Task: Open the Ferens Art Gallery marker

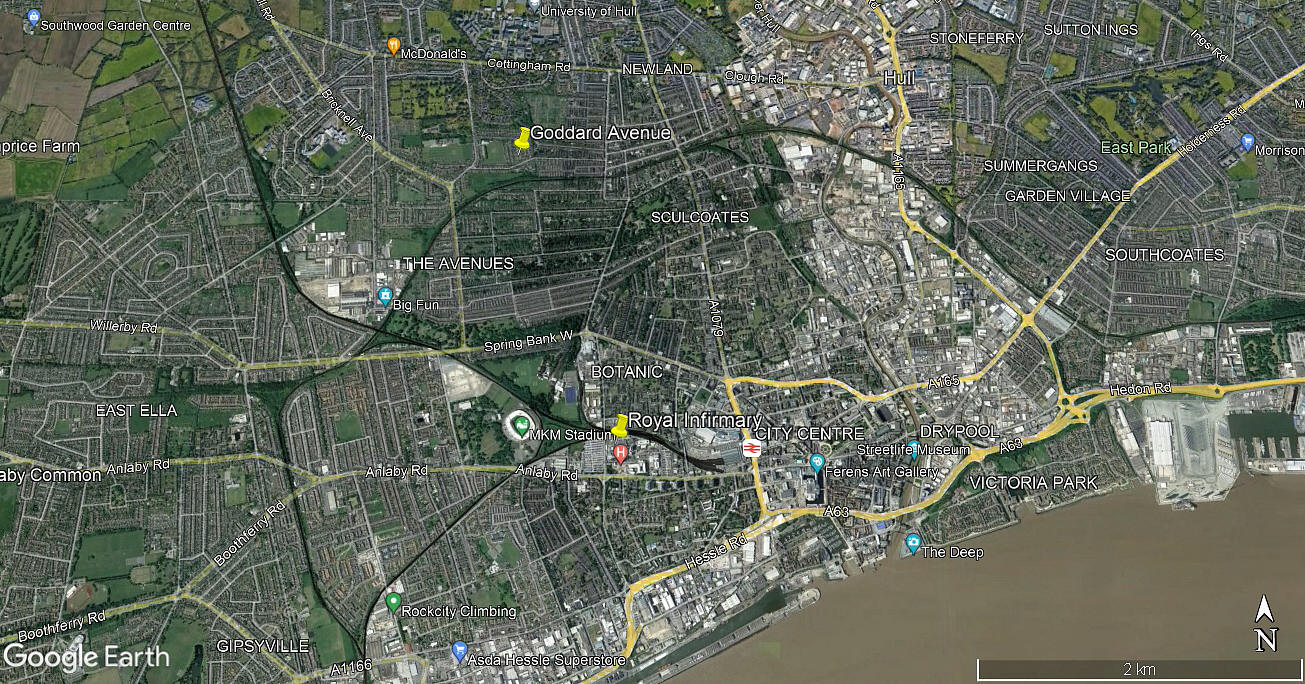Action: click(817, 463)
